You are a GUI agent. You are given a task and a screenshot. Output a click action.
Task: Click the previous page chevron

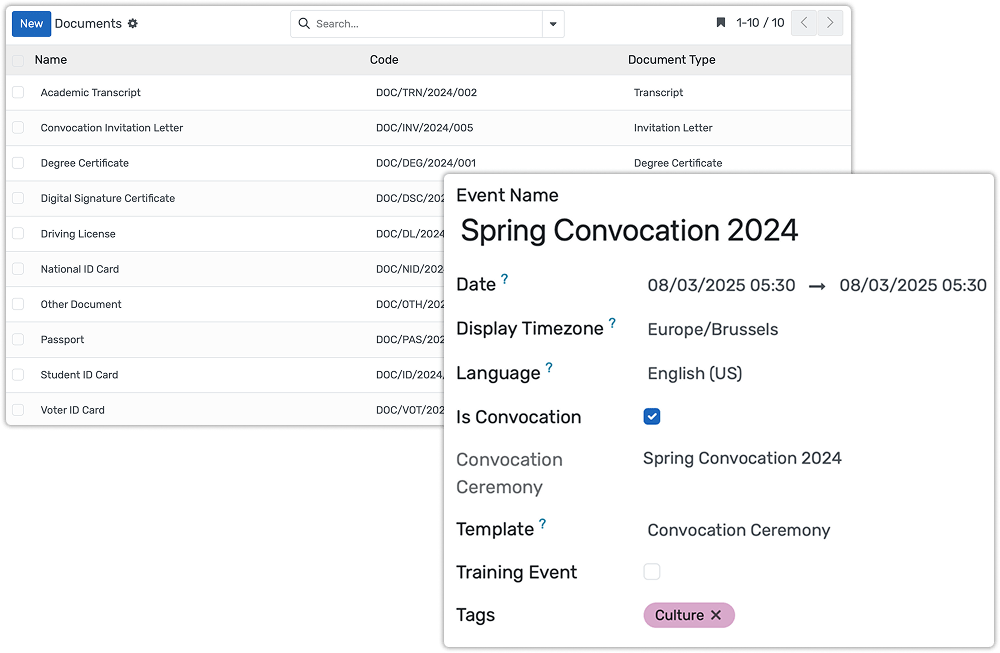[x=803, y=22]
